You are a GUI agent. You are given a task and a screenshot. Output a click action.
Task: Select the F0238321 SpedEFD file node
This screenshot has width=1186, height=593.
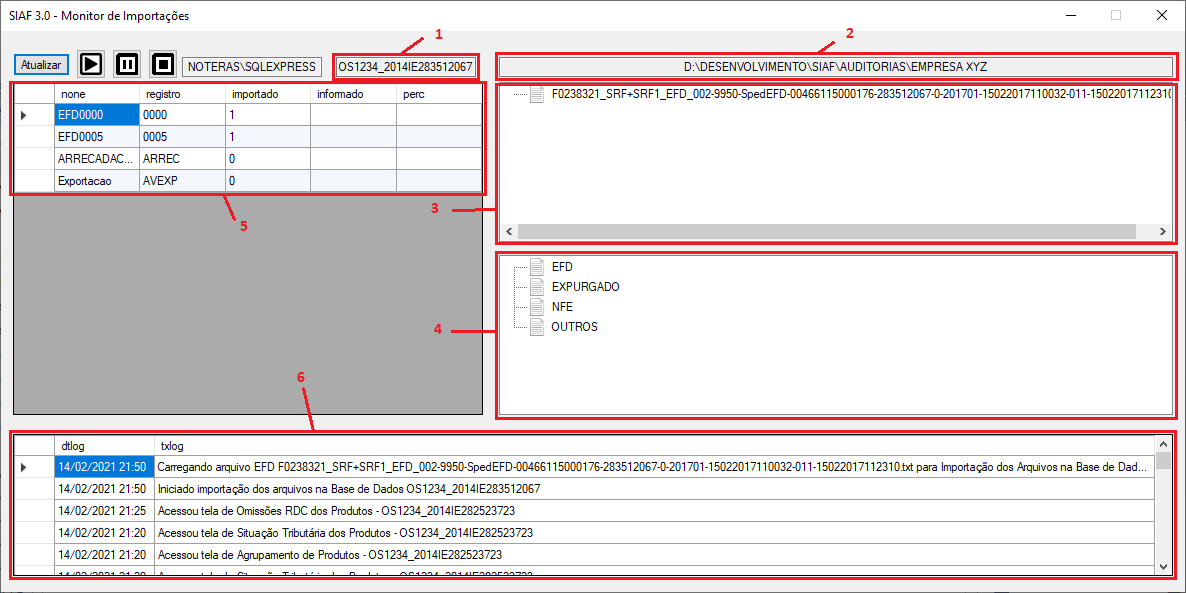850,95
